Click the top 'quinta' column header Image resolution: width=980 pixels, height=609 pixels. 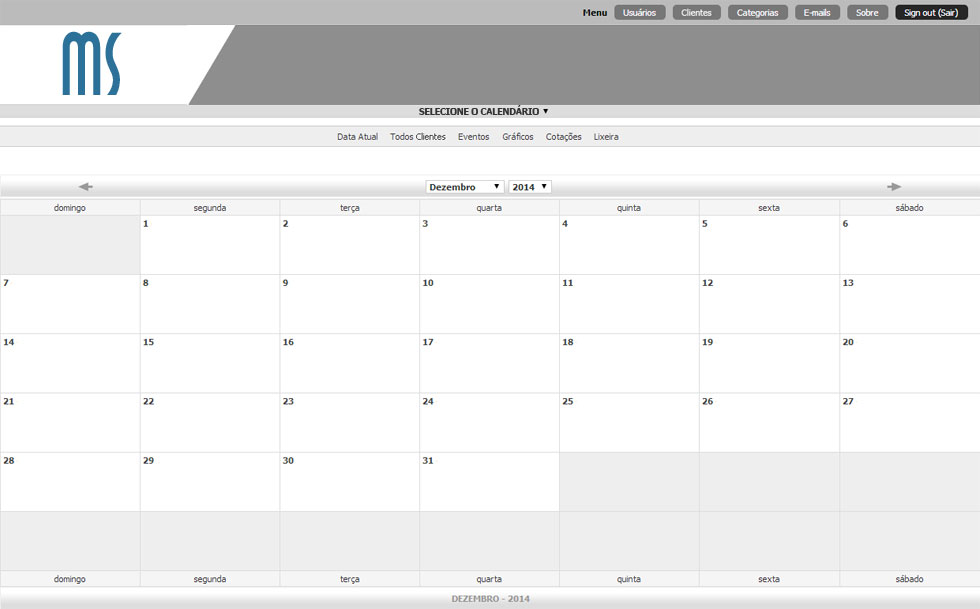click(629, 208)
